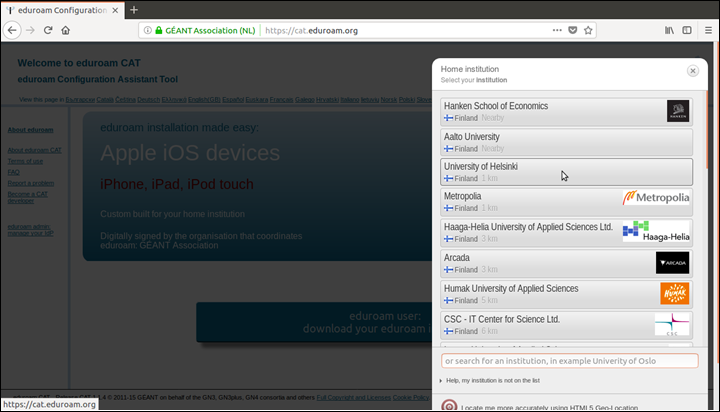Screen dimensions: 720x412
Task: Switch to the eduroam Configuration tab
Action: (62, 10)
